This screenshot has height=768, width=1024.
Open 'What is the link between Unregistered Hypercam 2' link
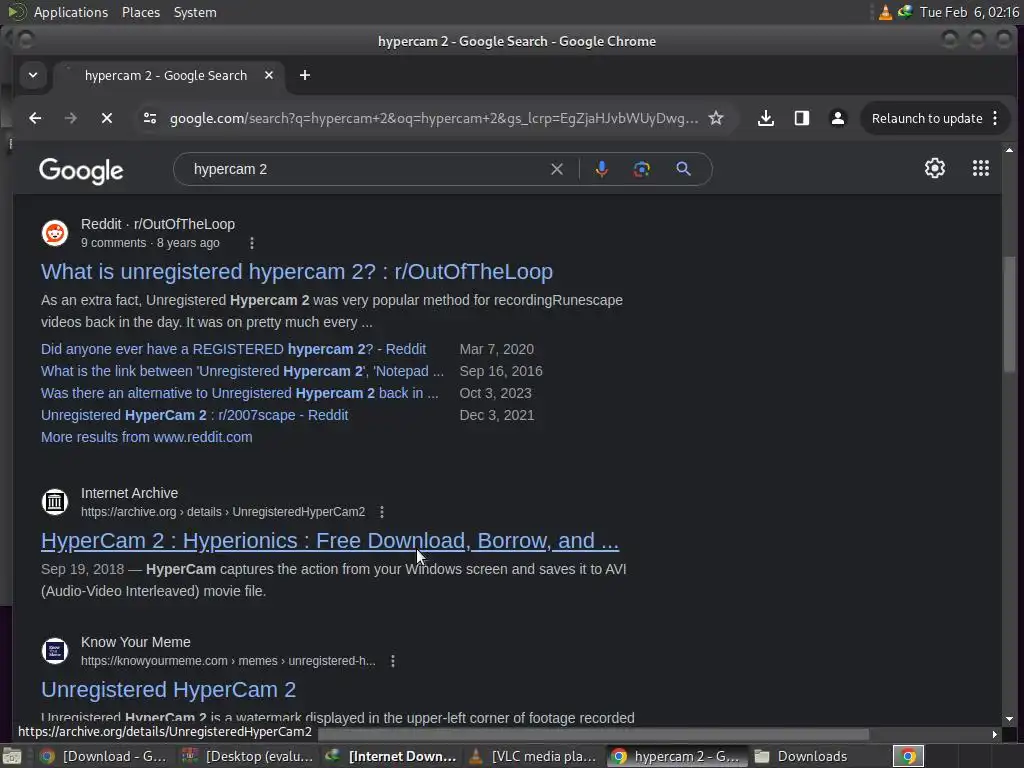pos(242,371)
